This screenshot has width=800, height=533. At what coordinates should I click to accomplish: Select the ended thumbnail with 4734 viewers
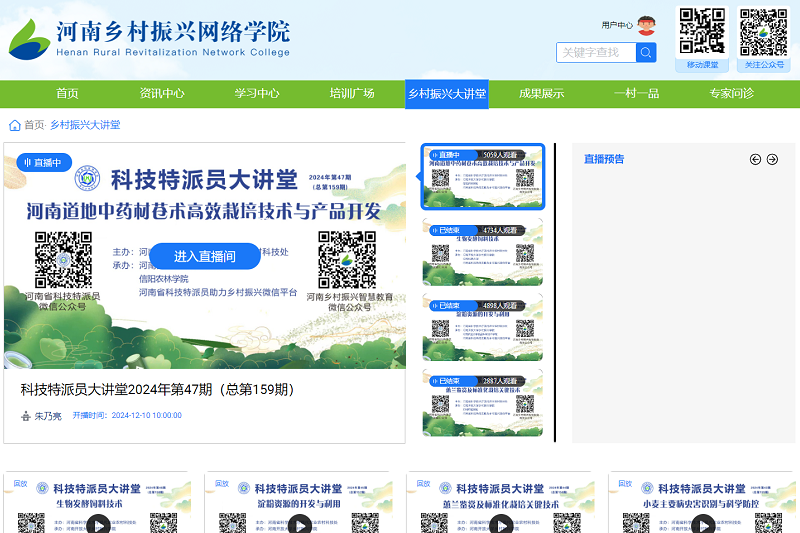click(484, 251)
